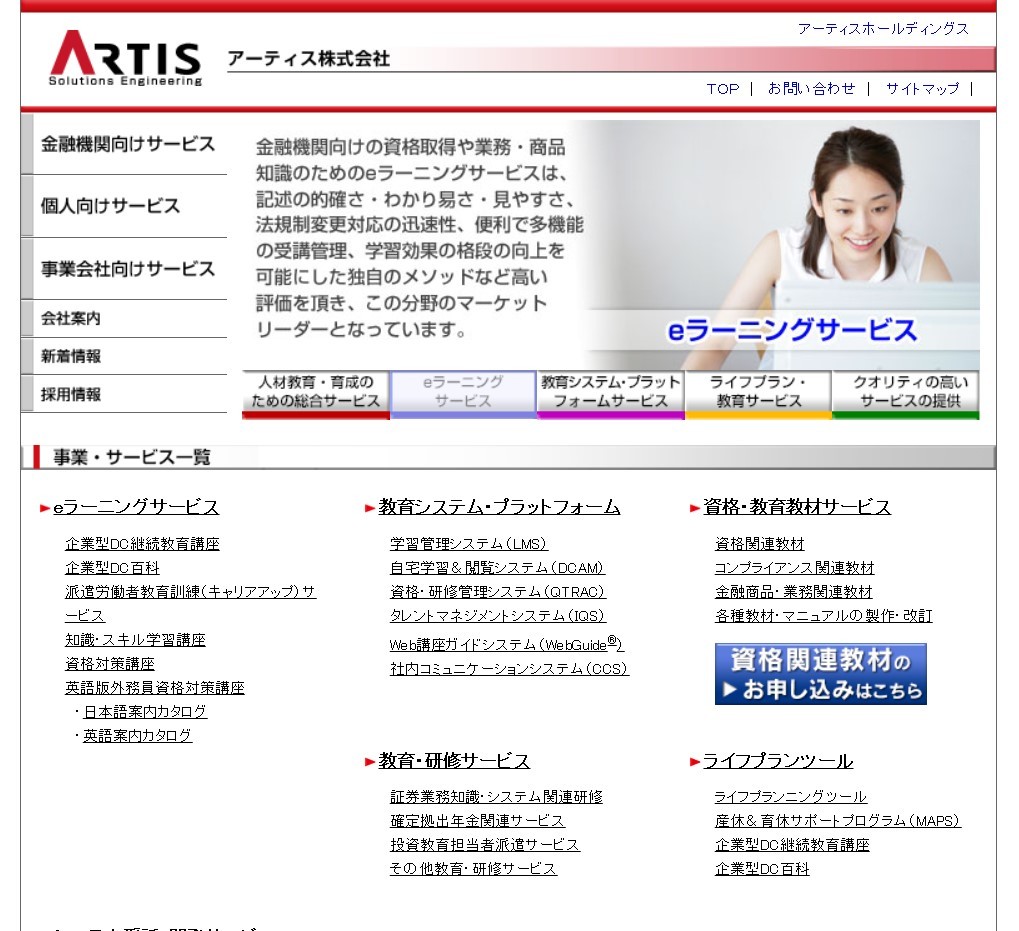
Task: Open ライフプランツール heading link
Action: click(778, 761)
